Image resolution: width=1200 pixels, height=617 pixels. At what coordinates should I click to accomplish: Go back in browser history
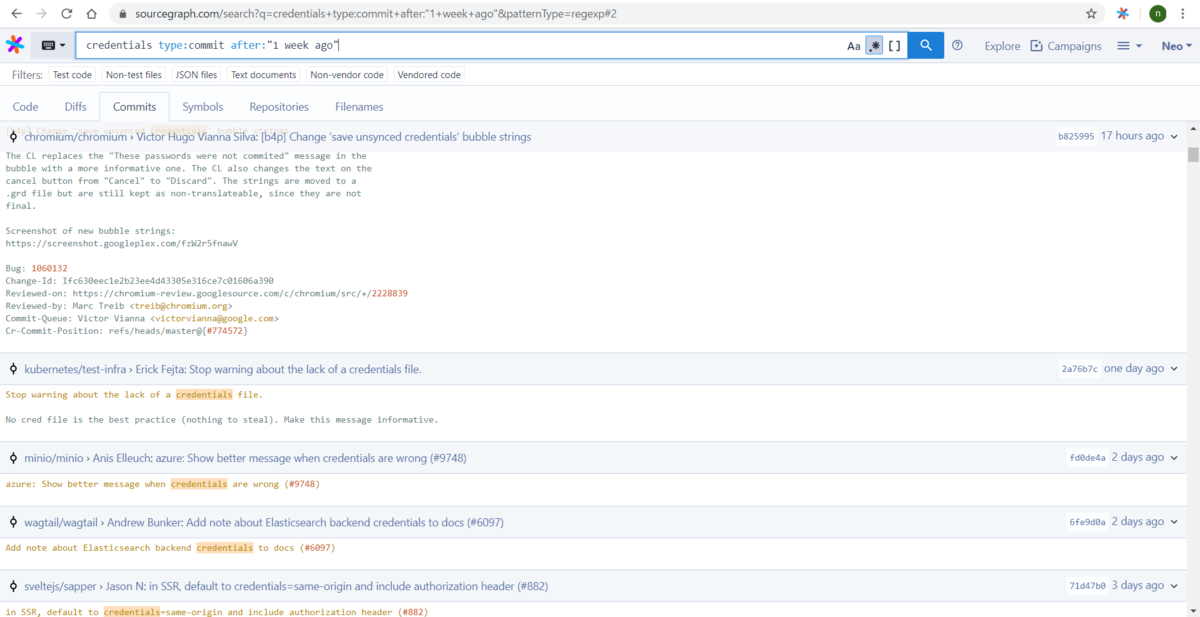coord(16,14)
